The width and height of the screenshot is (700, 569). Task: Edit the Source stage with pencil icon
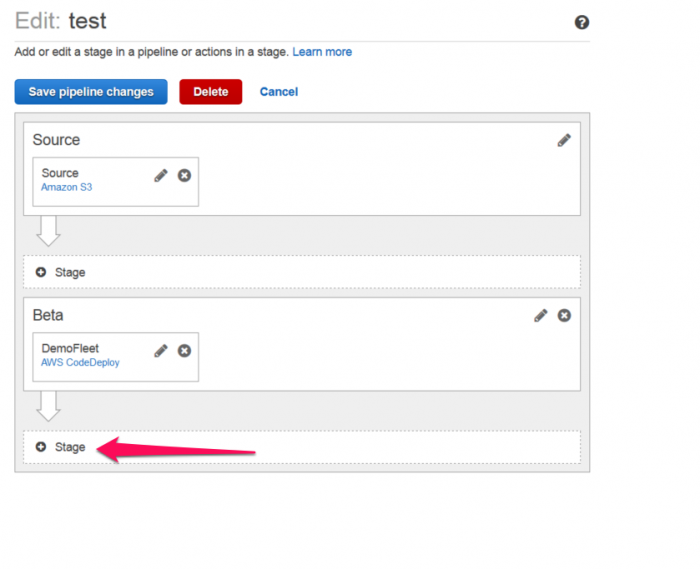point(564,140)
